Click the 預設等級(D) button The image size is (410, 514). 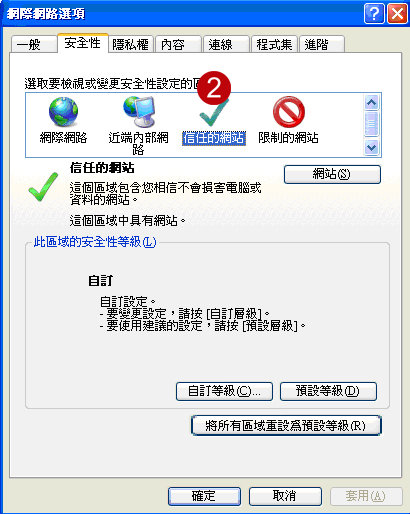328,391
